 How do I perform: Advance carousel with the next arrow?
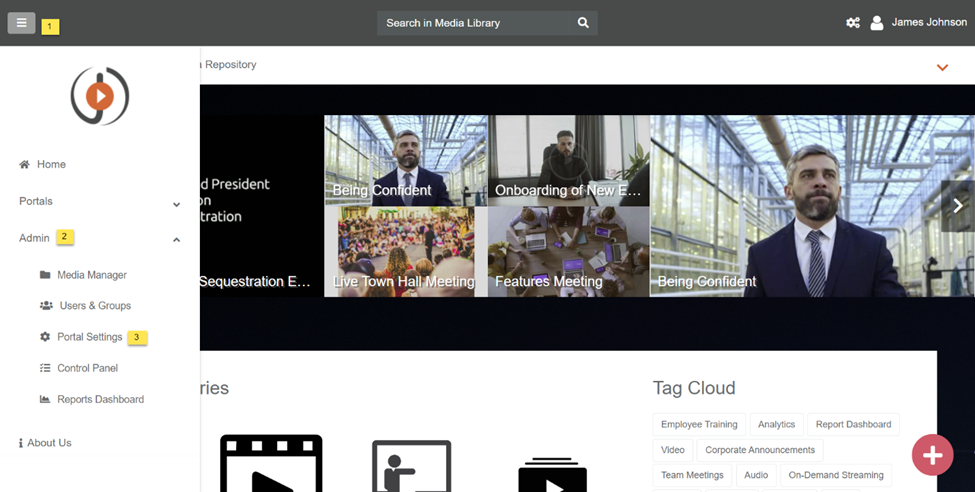coord(957,206)
